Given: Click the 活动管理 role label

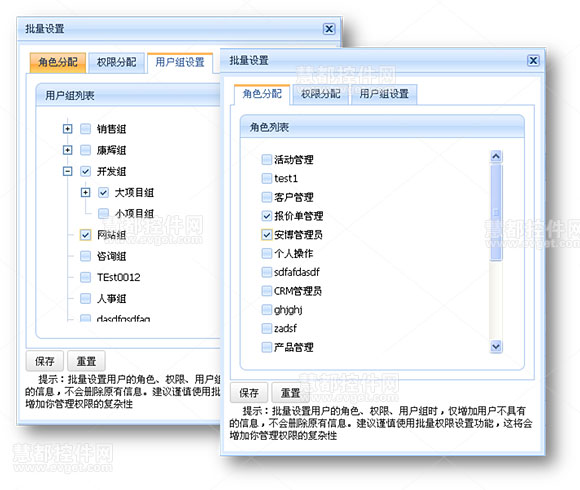Looking at the screenshot, I should click(294, 160).
